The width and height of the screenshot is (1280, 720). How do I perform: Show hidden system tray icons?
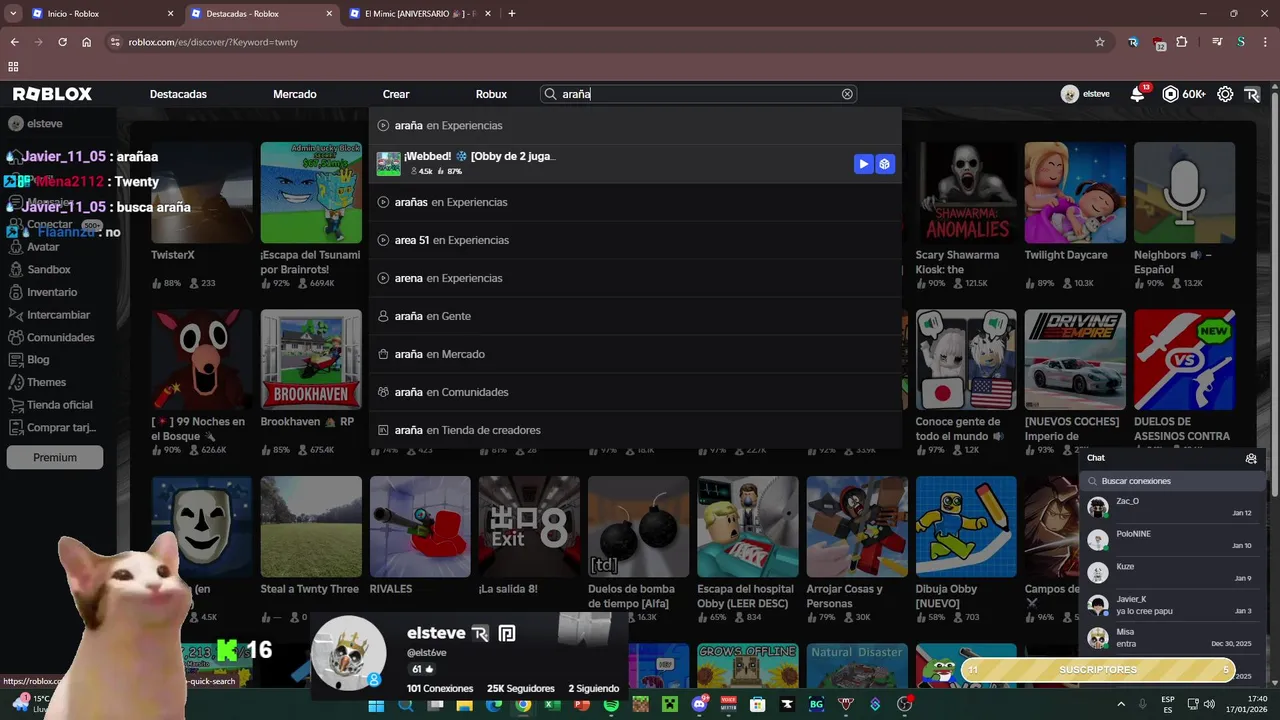pos(1120,705)
